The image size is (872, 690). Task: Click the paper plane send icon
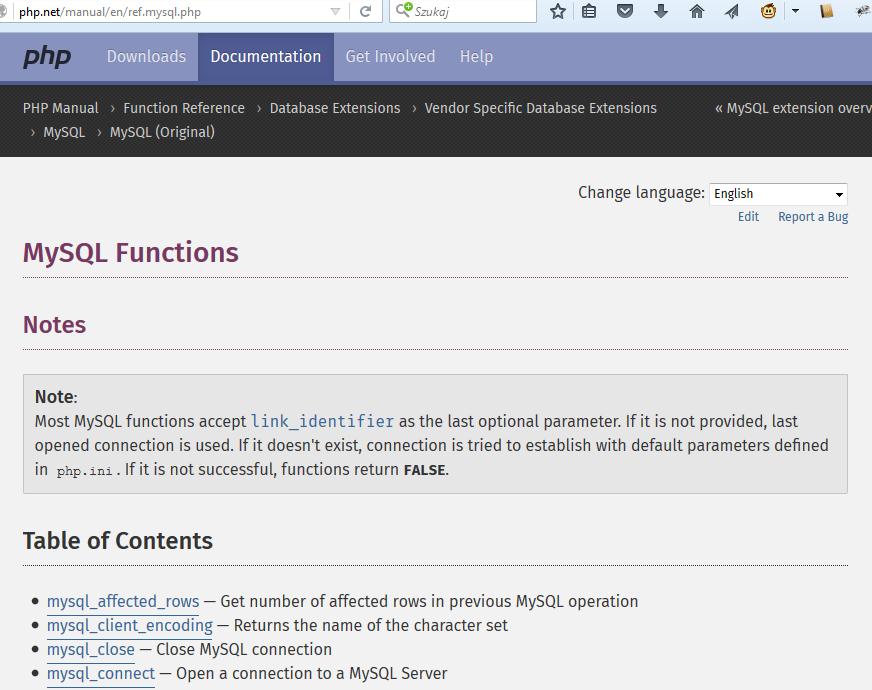click(732, 11)
